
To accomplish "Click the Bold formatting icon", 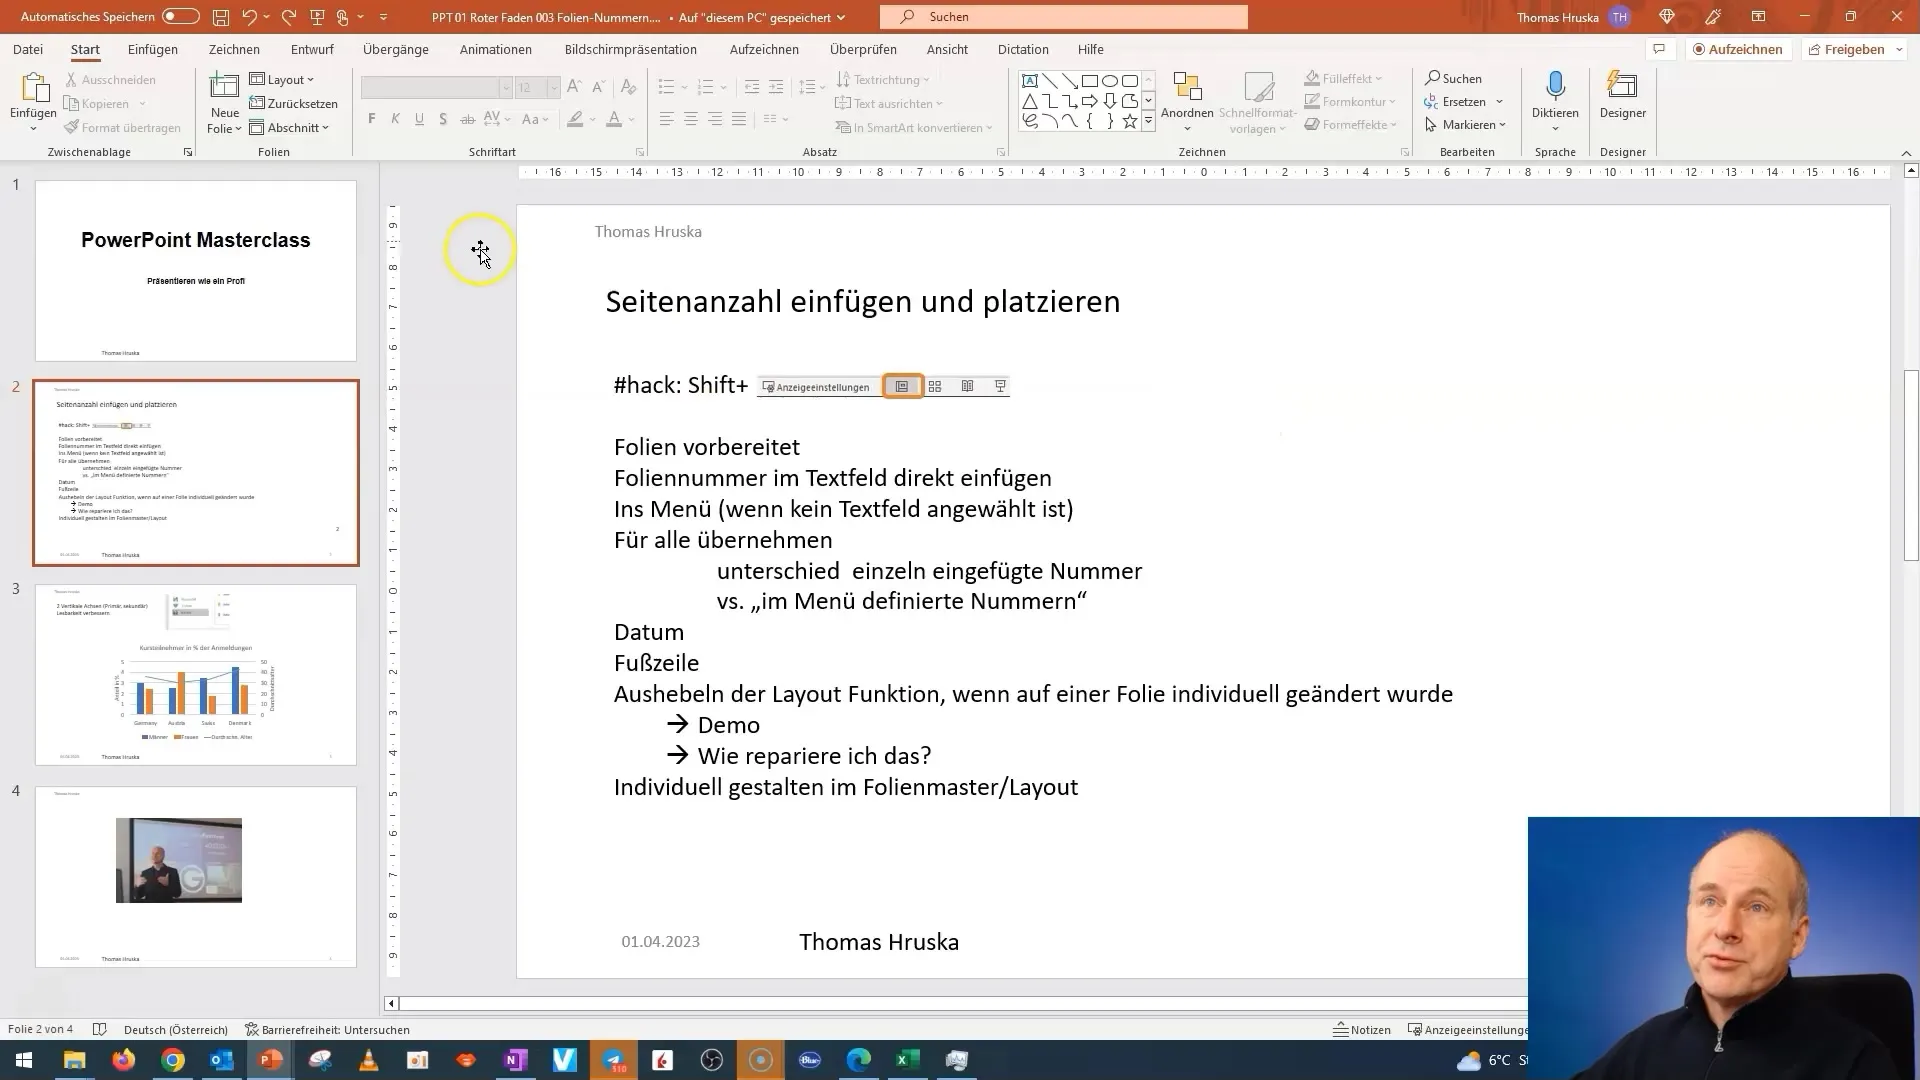I will point(372,120).
